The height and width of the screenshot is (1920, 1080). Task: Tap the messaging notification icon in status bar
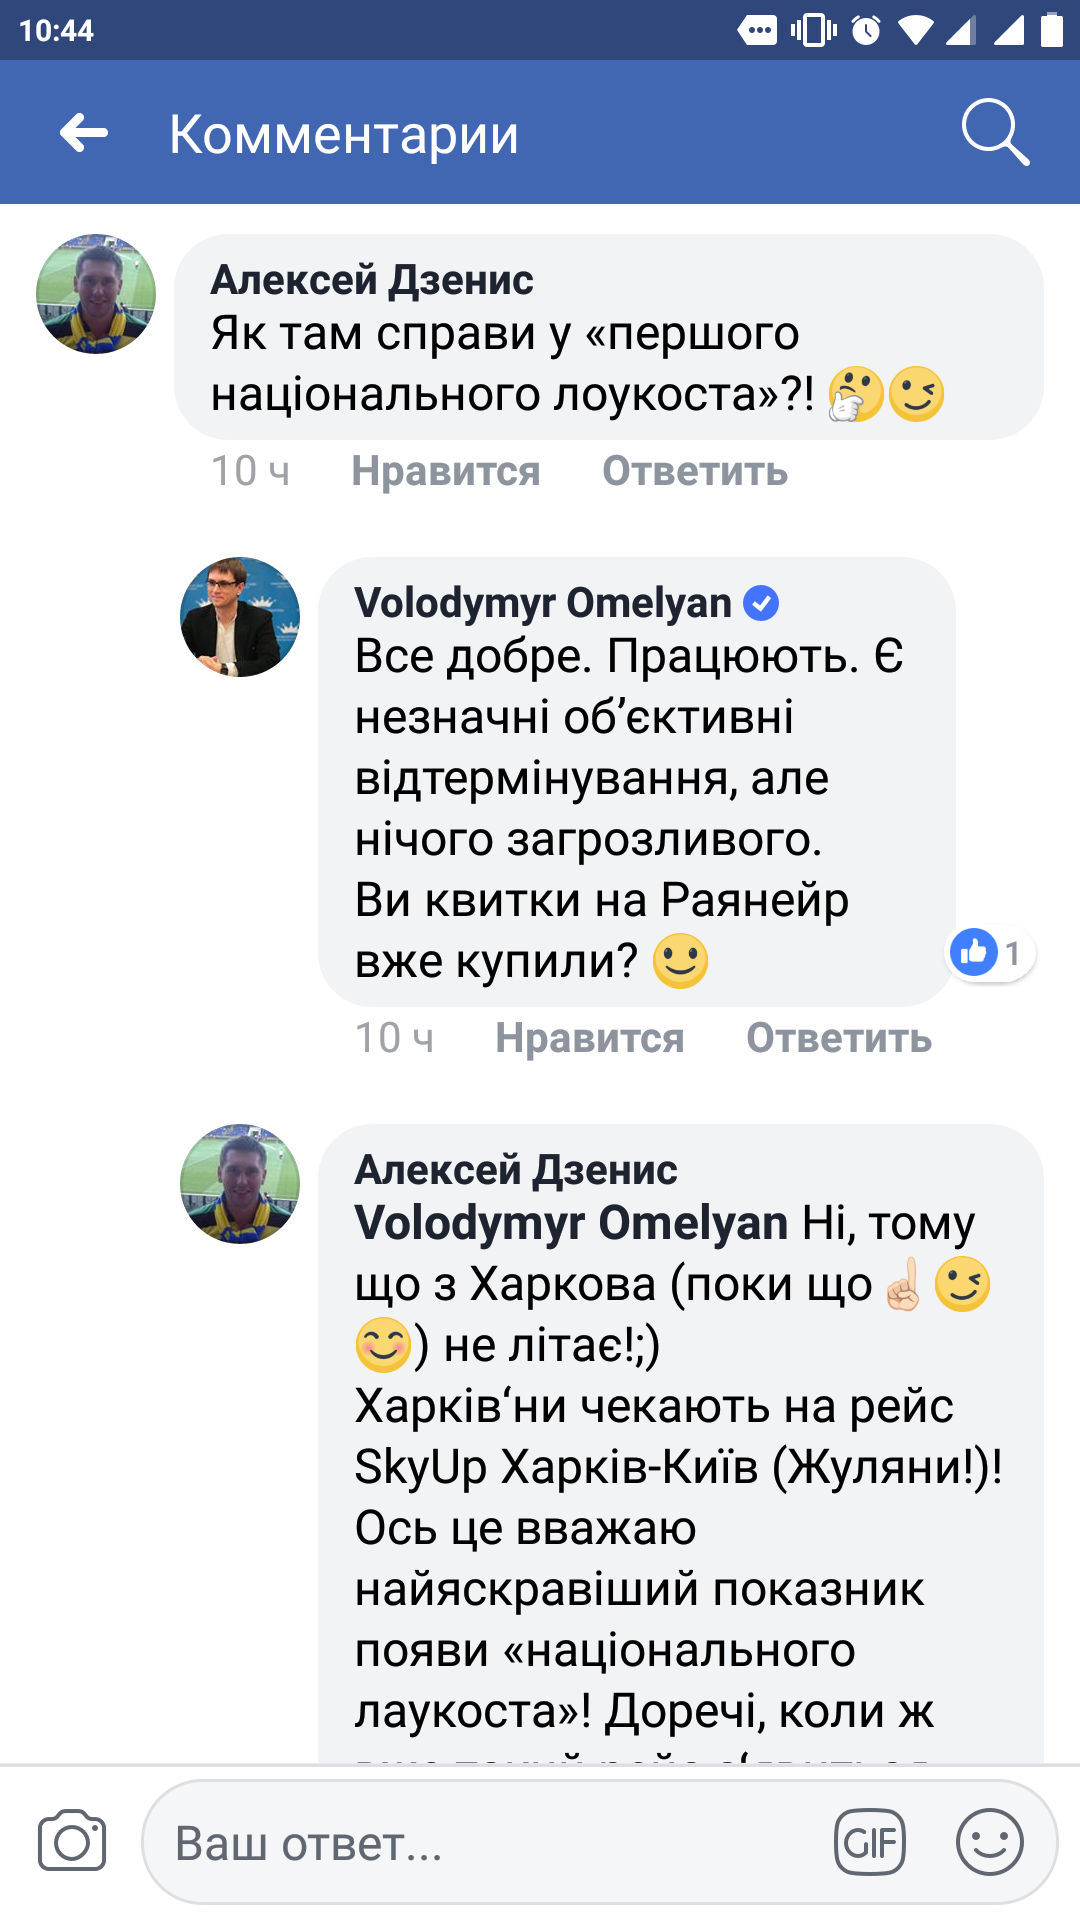[x=757, y=30]
